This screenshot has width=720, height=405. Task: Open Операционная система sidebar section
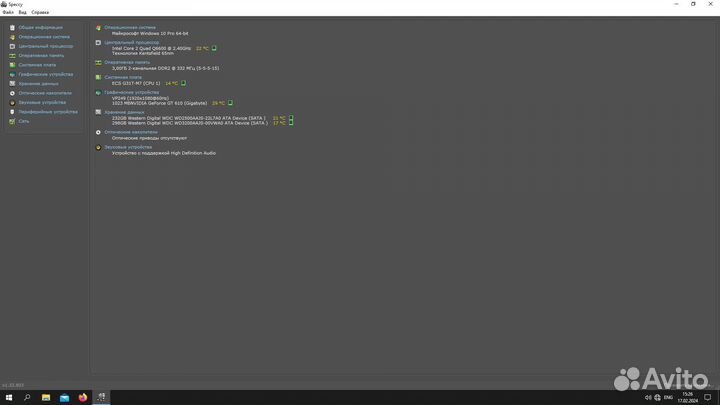[44, 36]
